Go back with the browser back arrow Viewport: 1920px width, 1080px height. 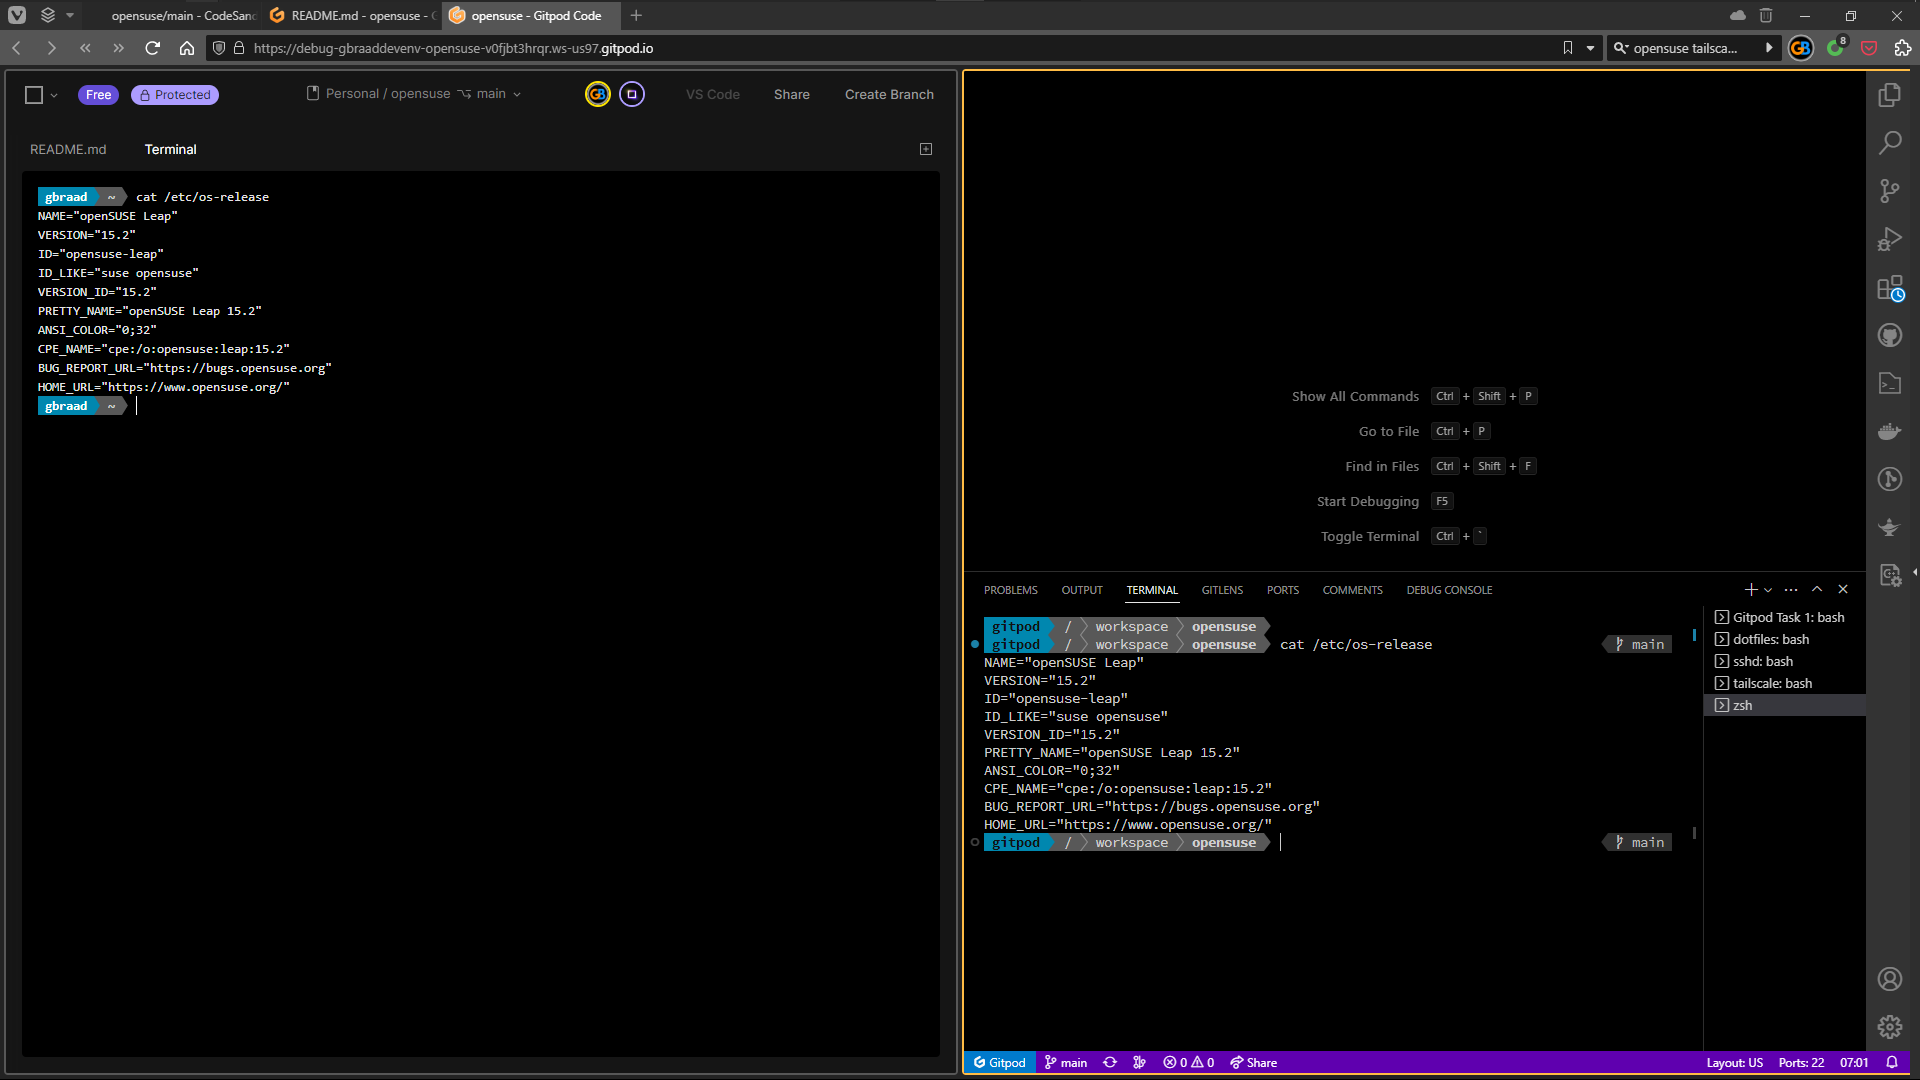(x=17, y=48)
